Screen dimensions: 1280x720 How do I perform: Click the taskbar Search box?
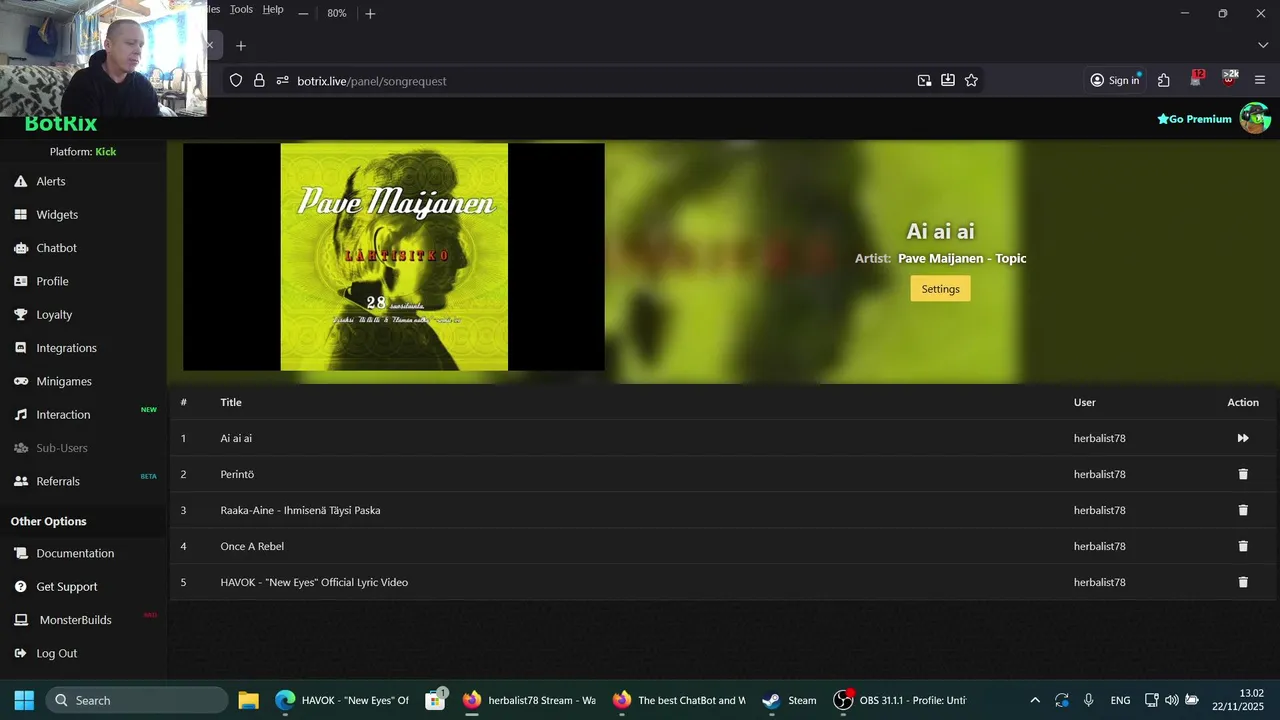[137, 700]
